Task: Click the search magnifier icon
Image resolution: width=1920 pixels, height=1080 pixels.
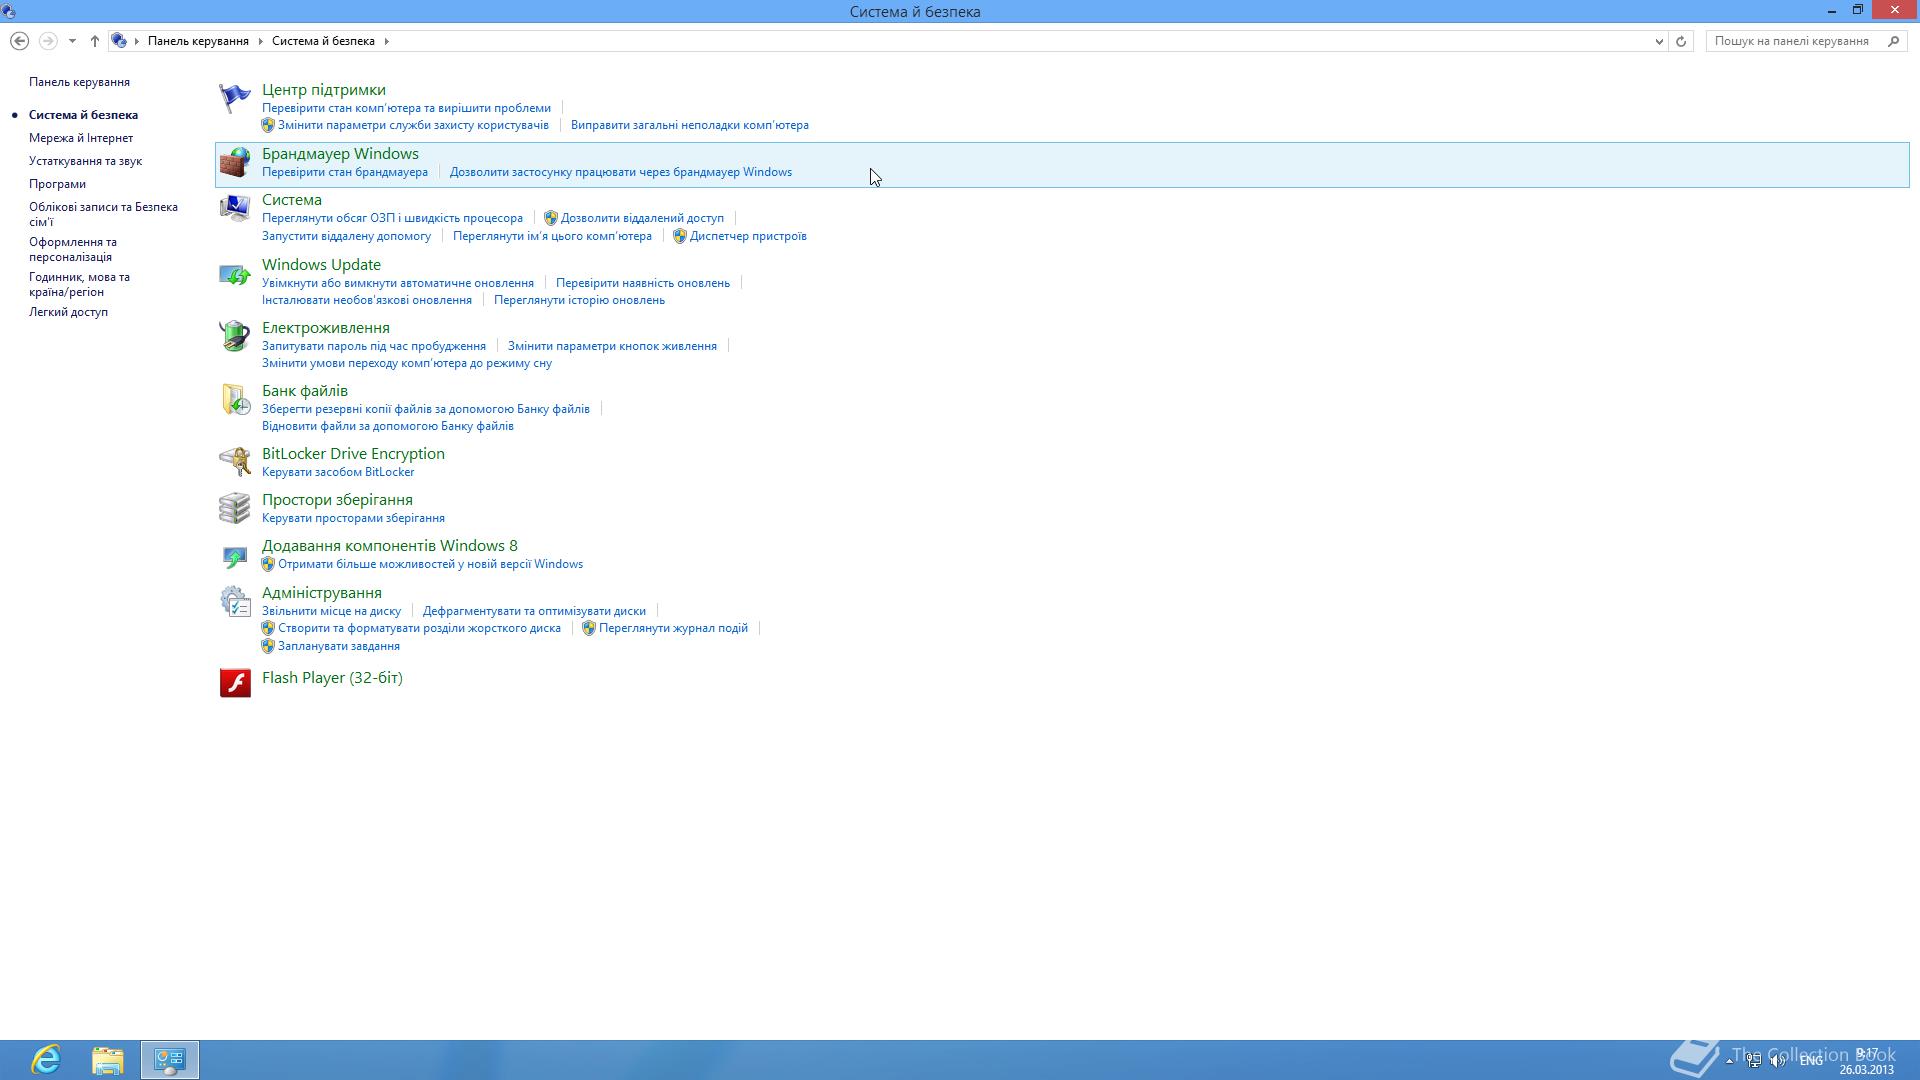Action: (1893, 41)
